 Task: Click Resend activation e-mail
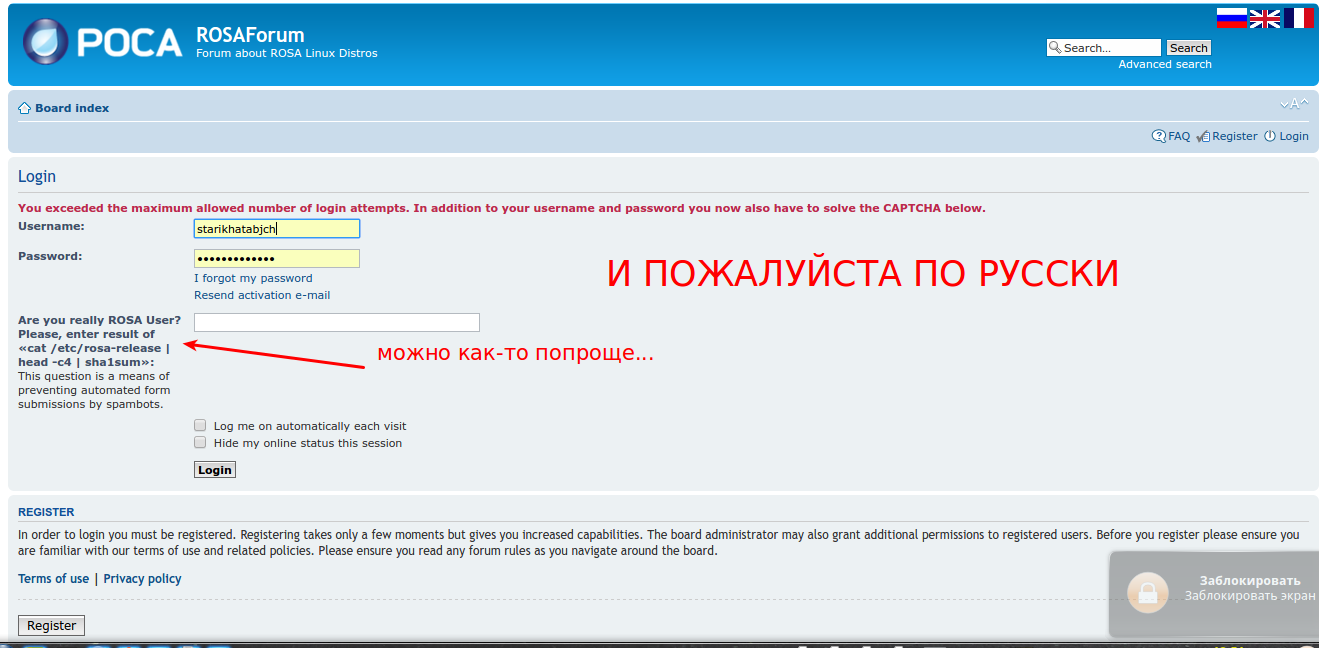pos(262,295)
